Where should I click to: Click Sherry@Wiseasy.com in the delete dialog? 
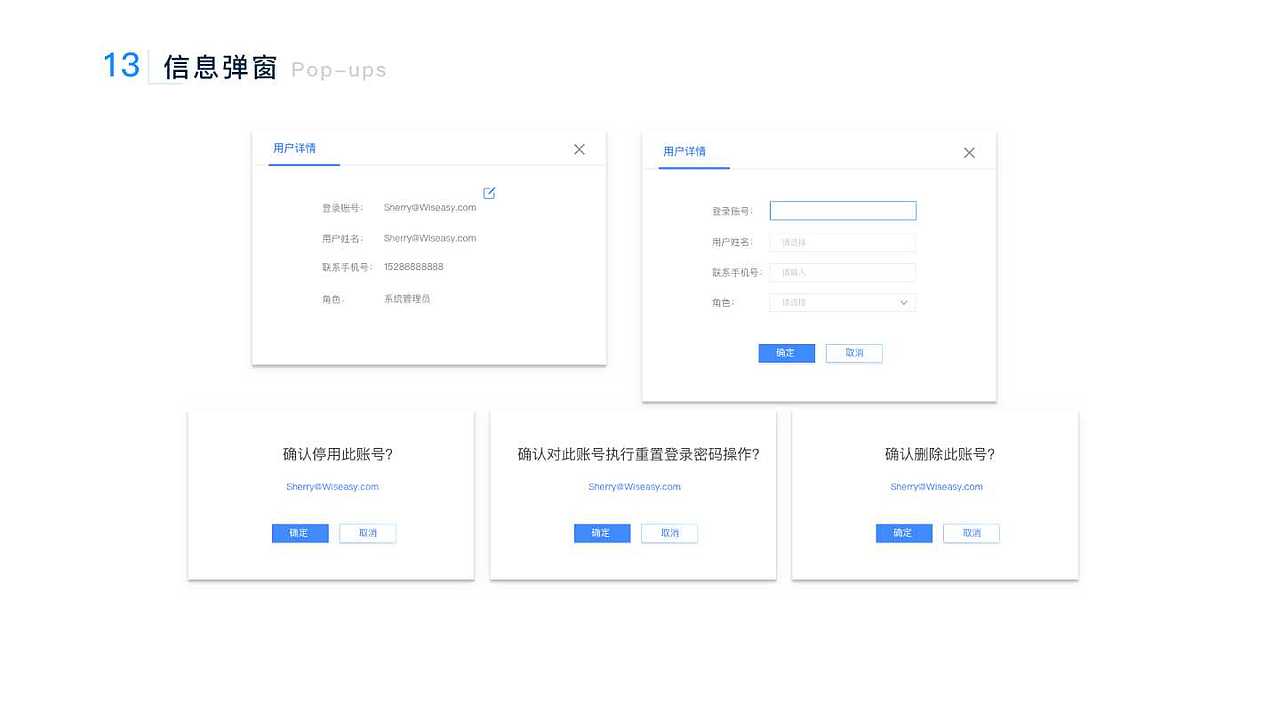click(x=934, y=487)
